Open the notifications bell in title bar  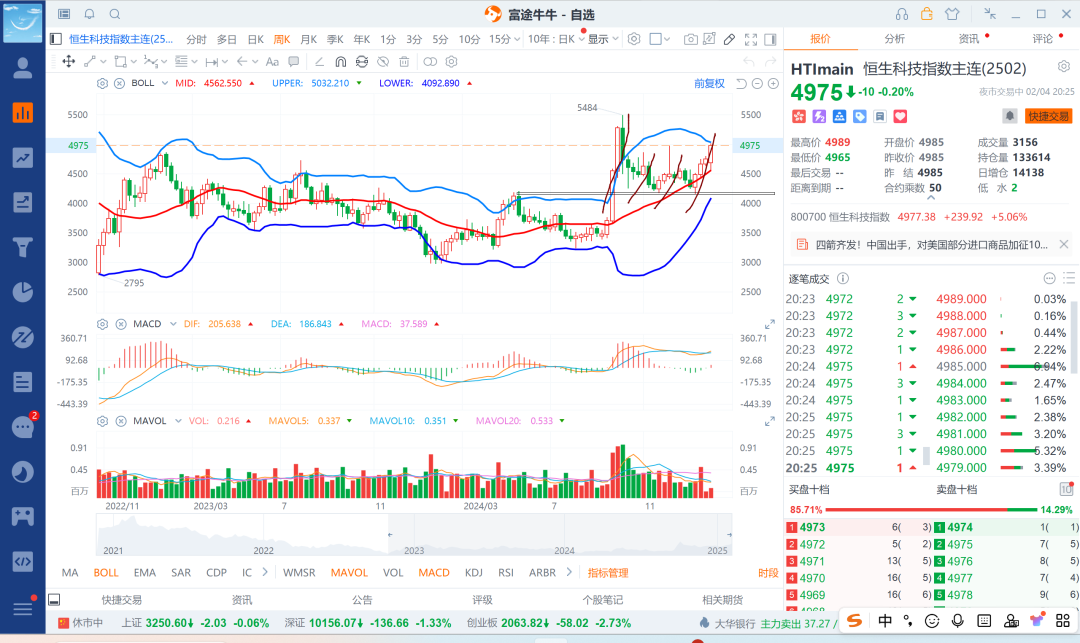(x=90, y=14)
